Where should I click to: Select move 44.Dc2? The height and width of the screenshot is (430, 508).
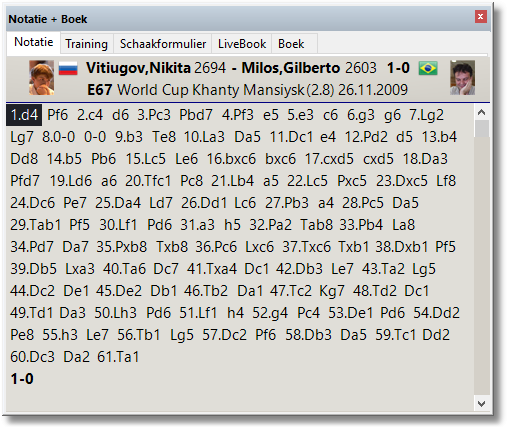point(32,291)
